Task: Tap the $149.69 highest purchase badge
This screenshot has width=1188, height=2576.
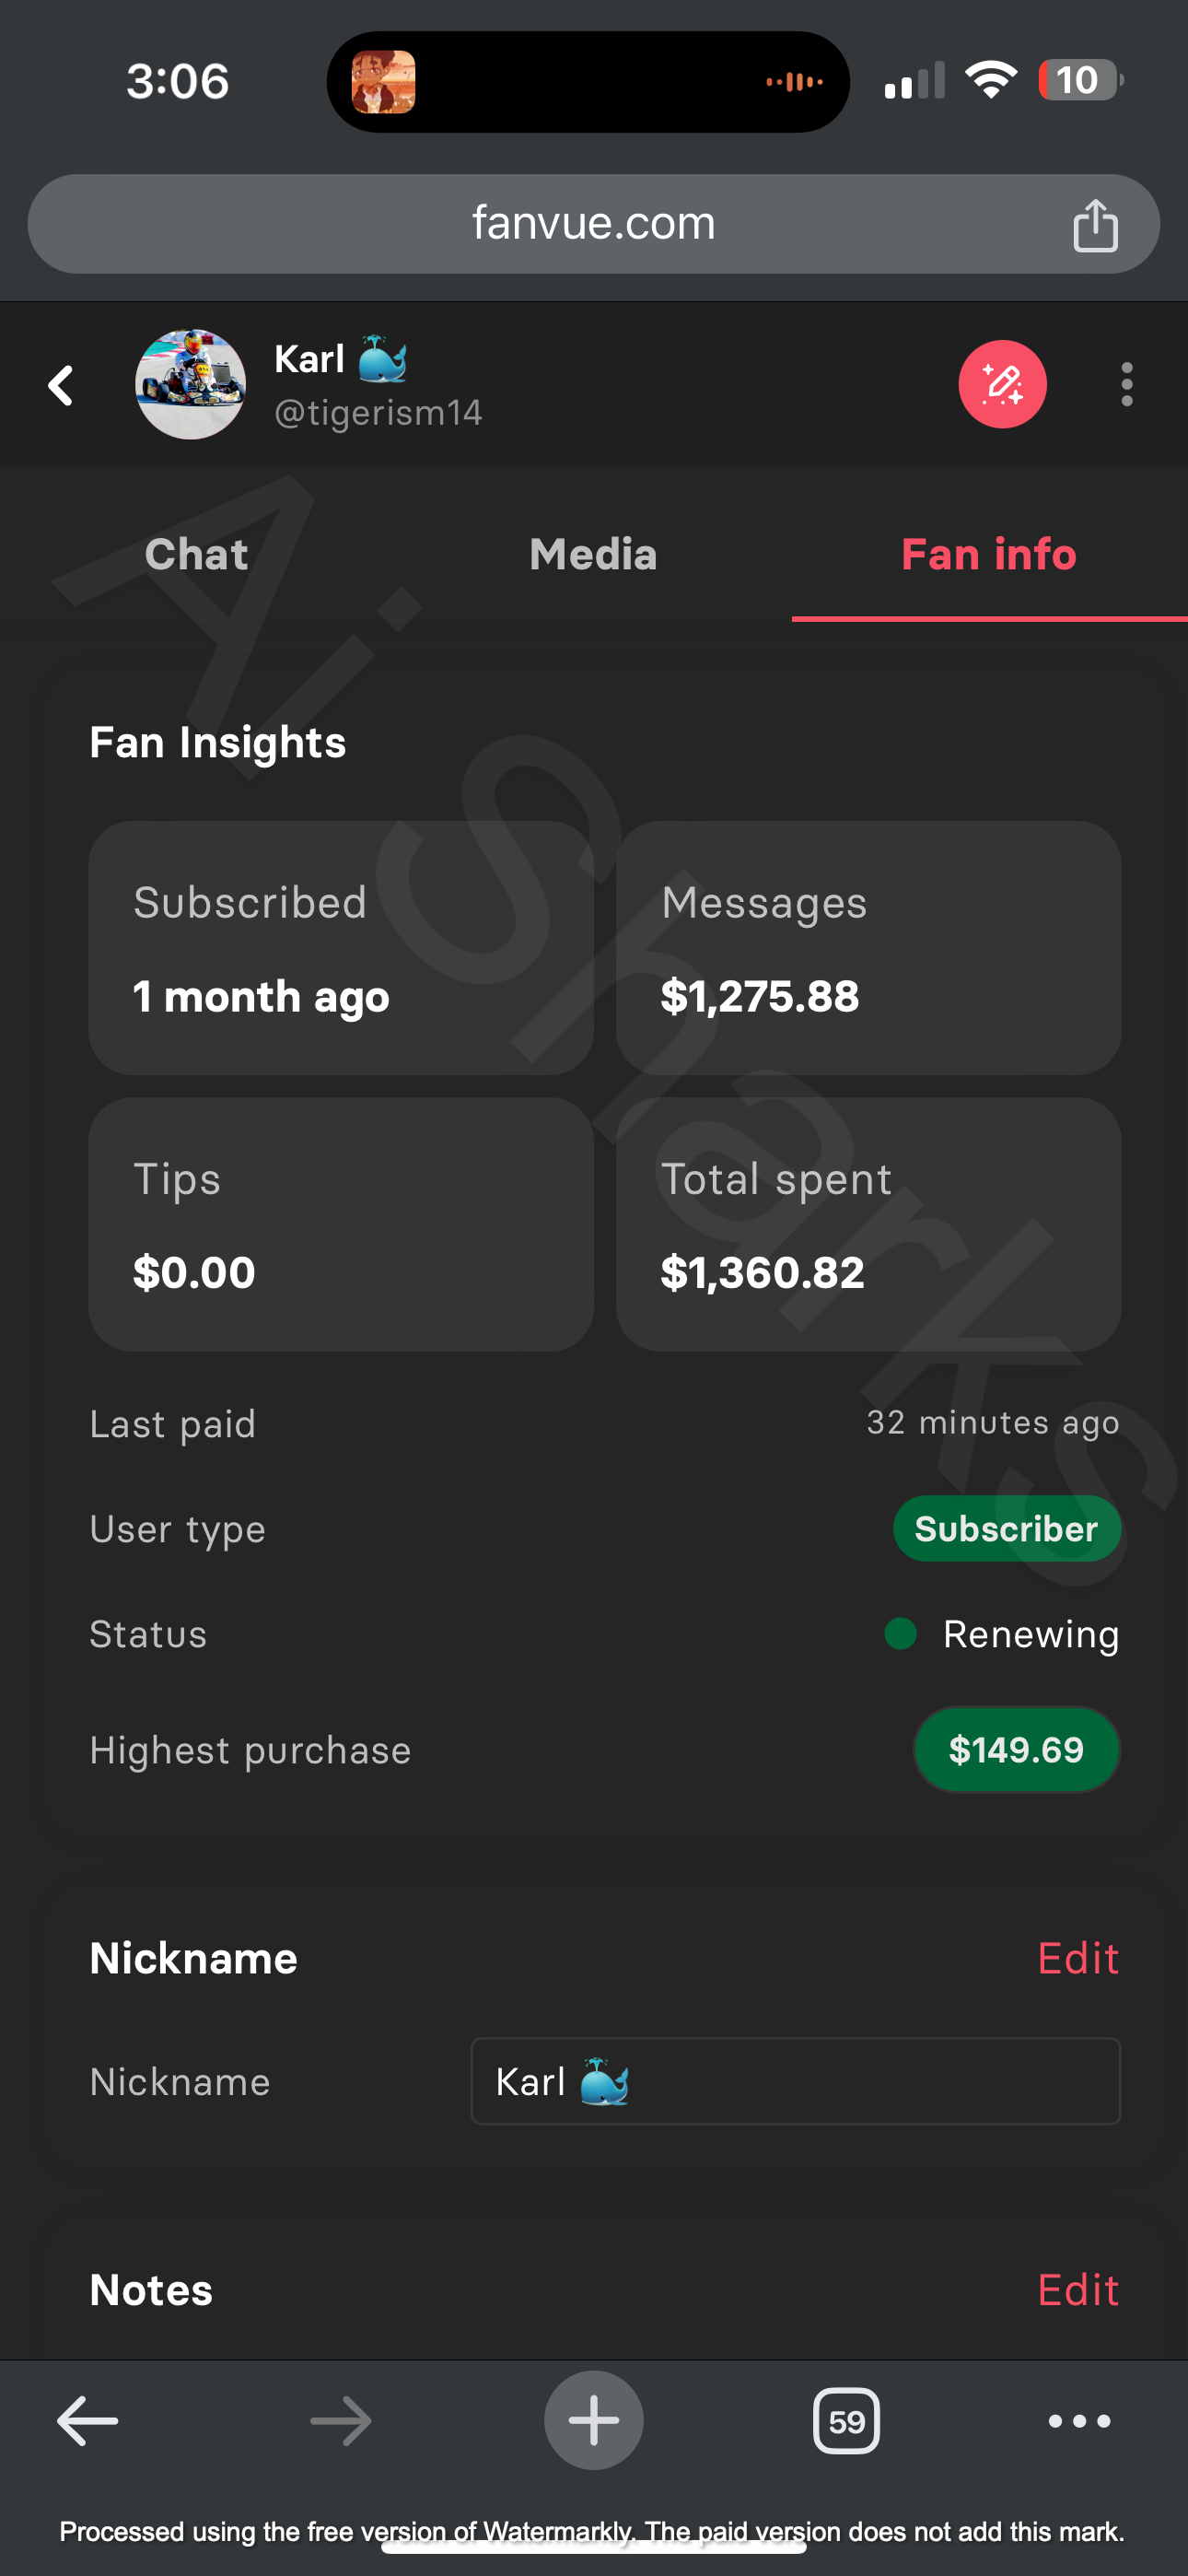Action: pos(1016,1749)
